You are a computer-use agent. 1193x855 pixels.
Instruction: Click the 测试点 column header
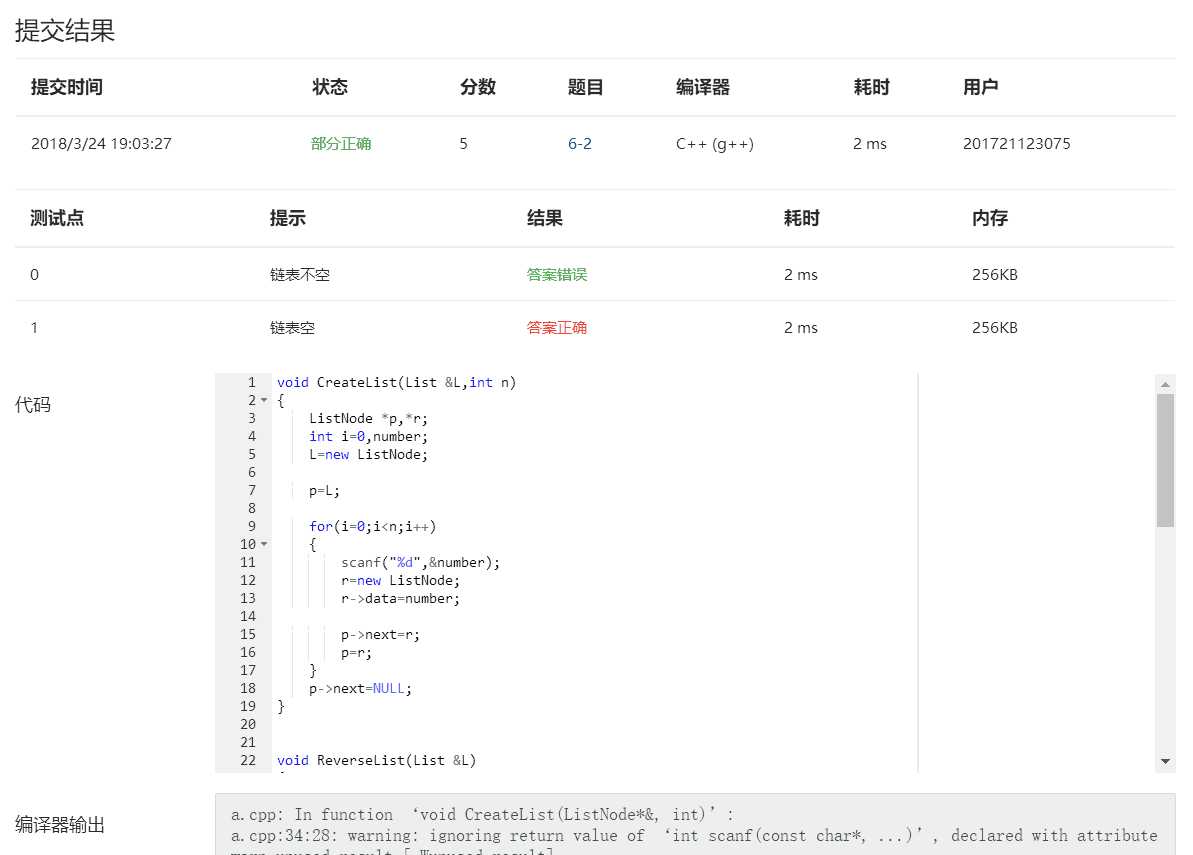(x=57, y=219)
